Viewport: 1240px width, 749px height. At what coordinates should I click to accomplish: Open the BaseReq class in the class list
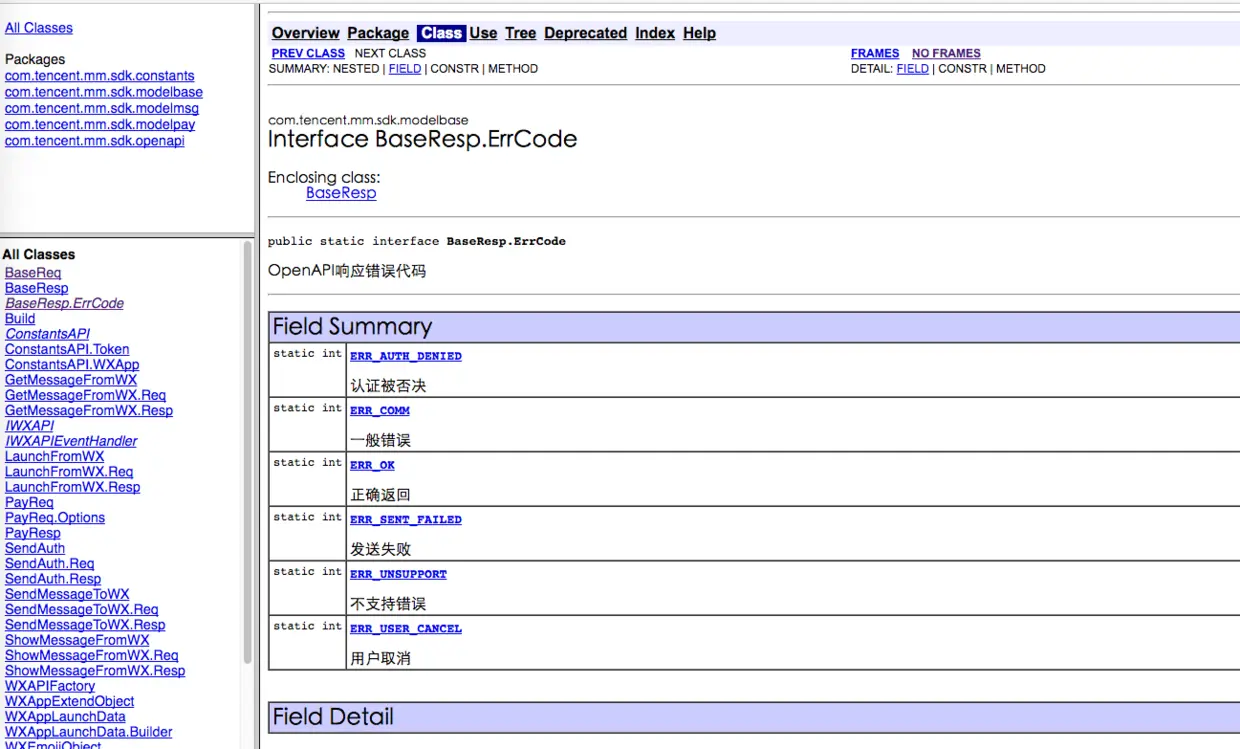pos(33,273)
